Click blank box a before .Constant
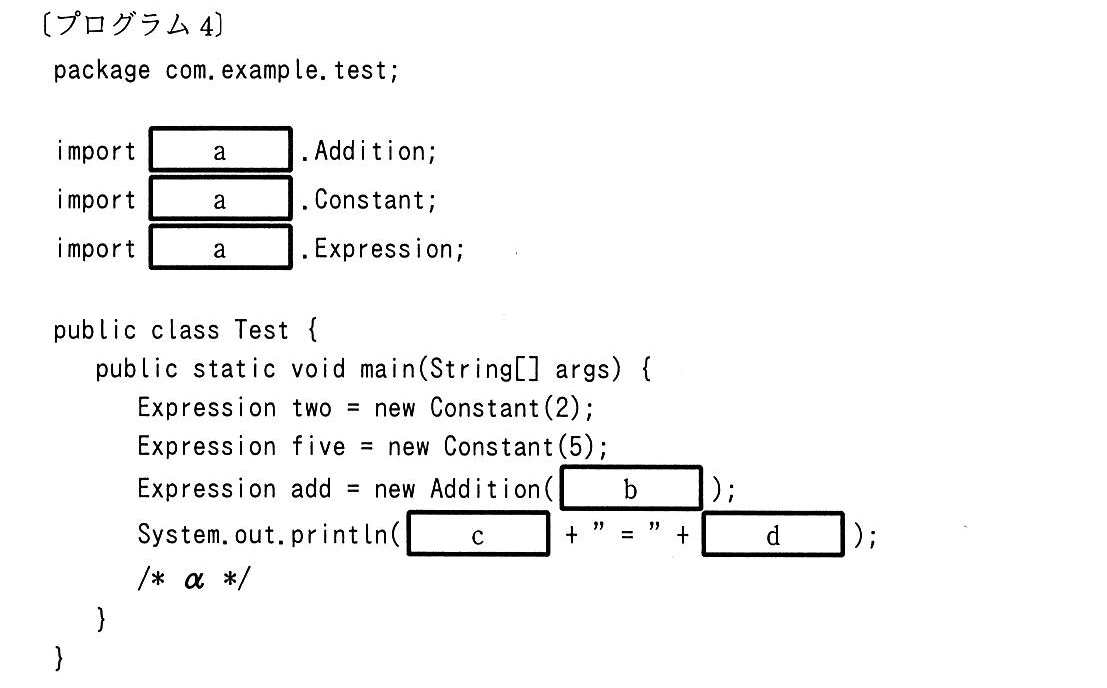This screenshot has height=688, width=1107. [x=220, y=198]
